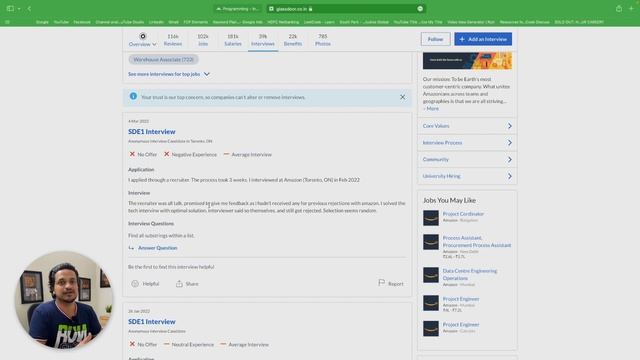Image resolution: width=640 pixels, height=360 pixels.
Task: Click the circular button in address bar
Action: (x=420, y=9)
